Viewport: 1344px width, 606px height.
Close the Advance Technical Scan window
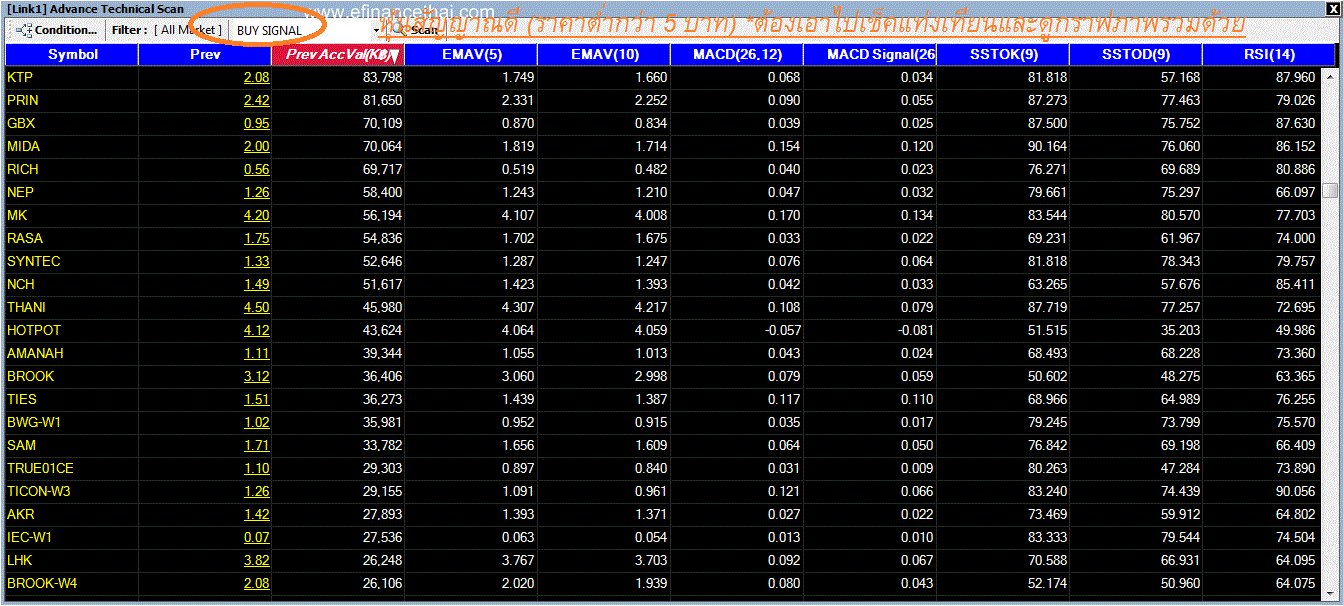[1333, 9]
